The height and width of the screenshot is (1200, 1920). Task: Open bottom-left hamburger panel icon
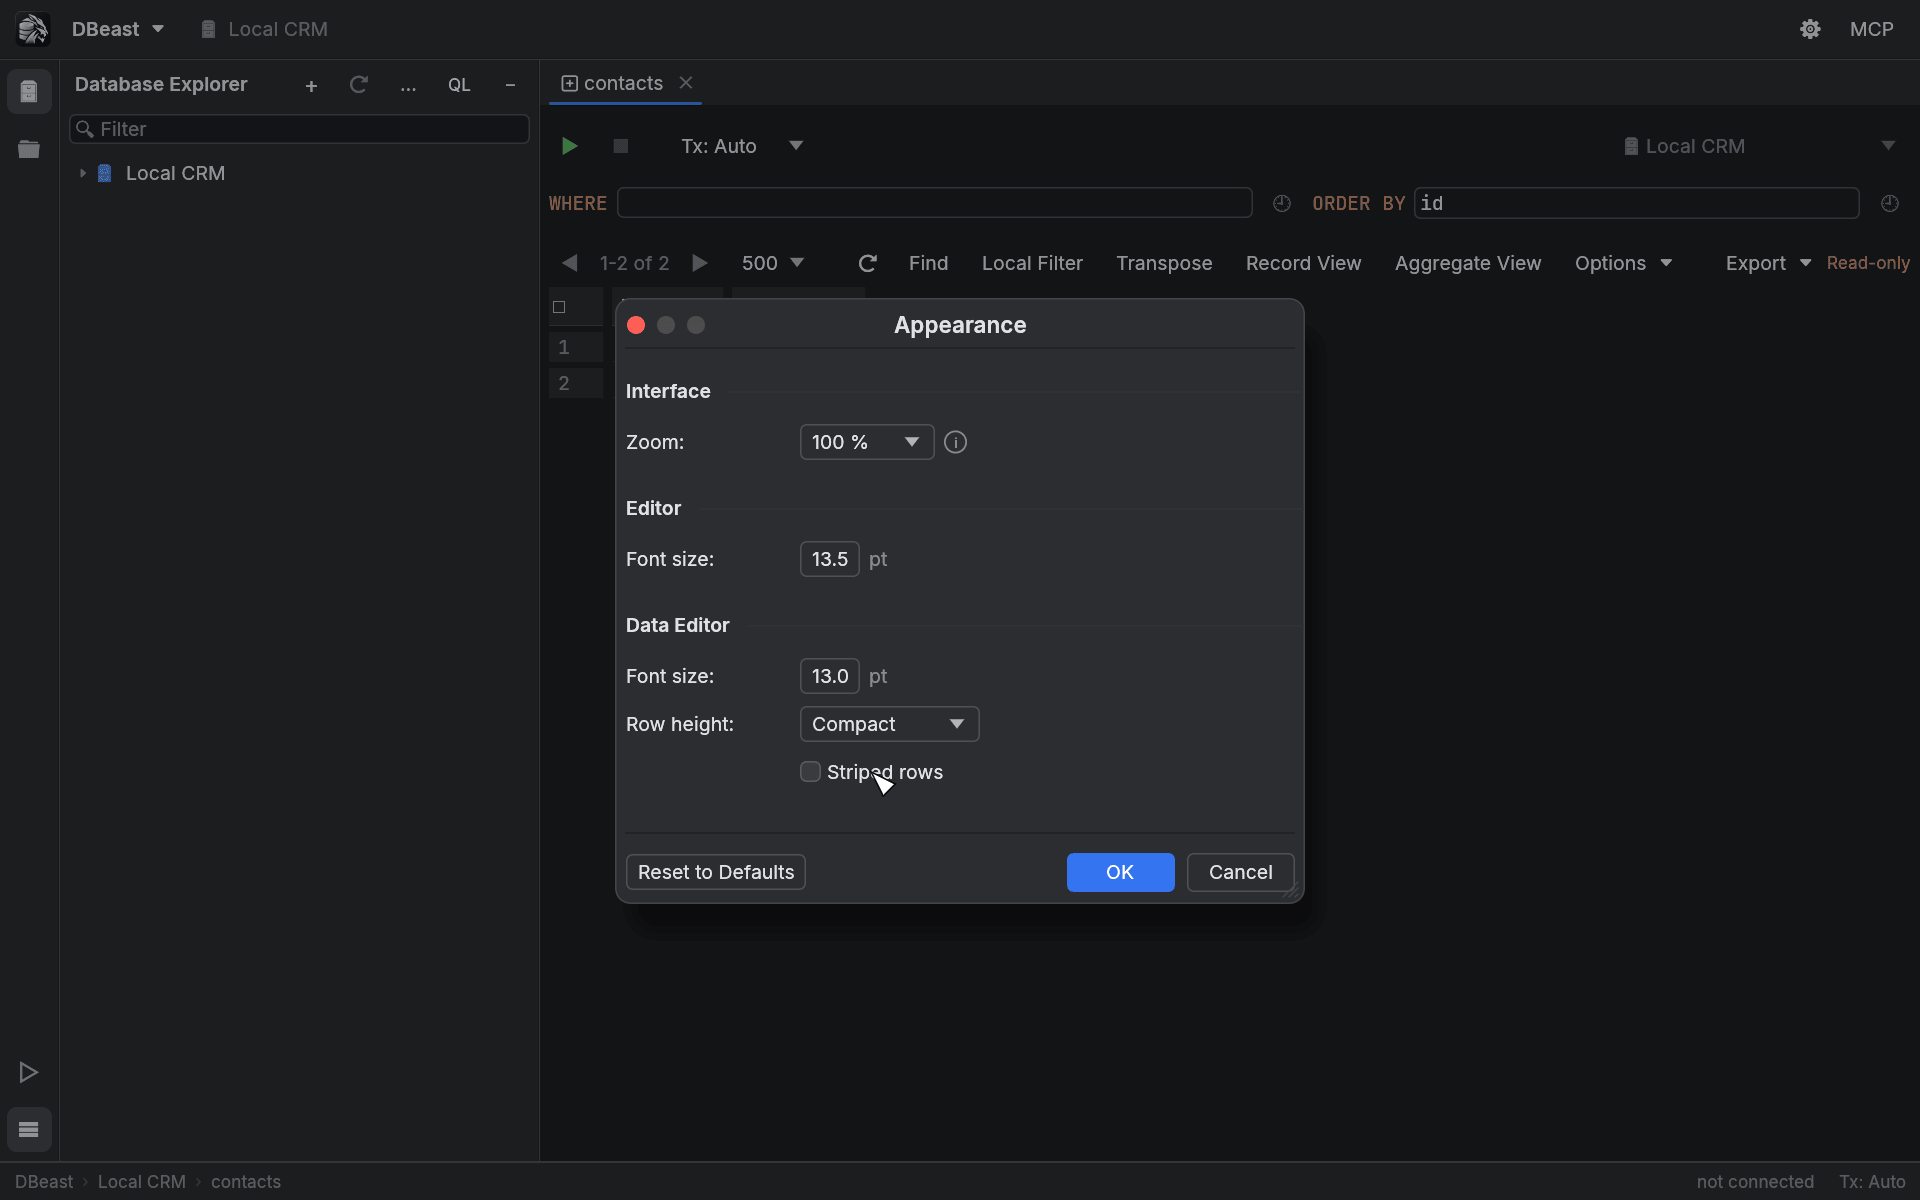[x=29, y=1130]
